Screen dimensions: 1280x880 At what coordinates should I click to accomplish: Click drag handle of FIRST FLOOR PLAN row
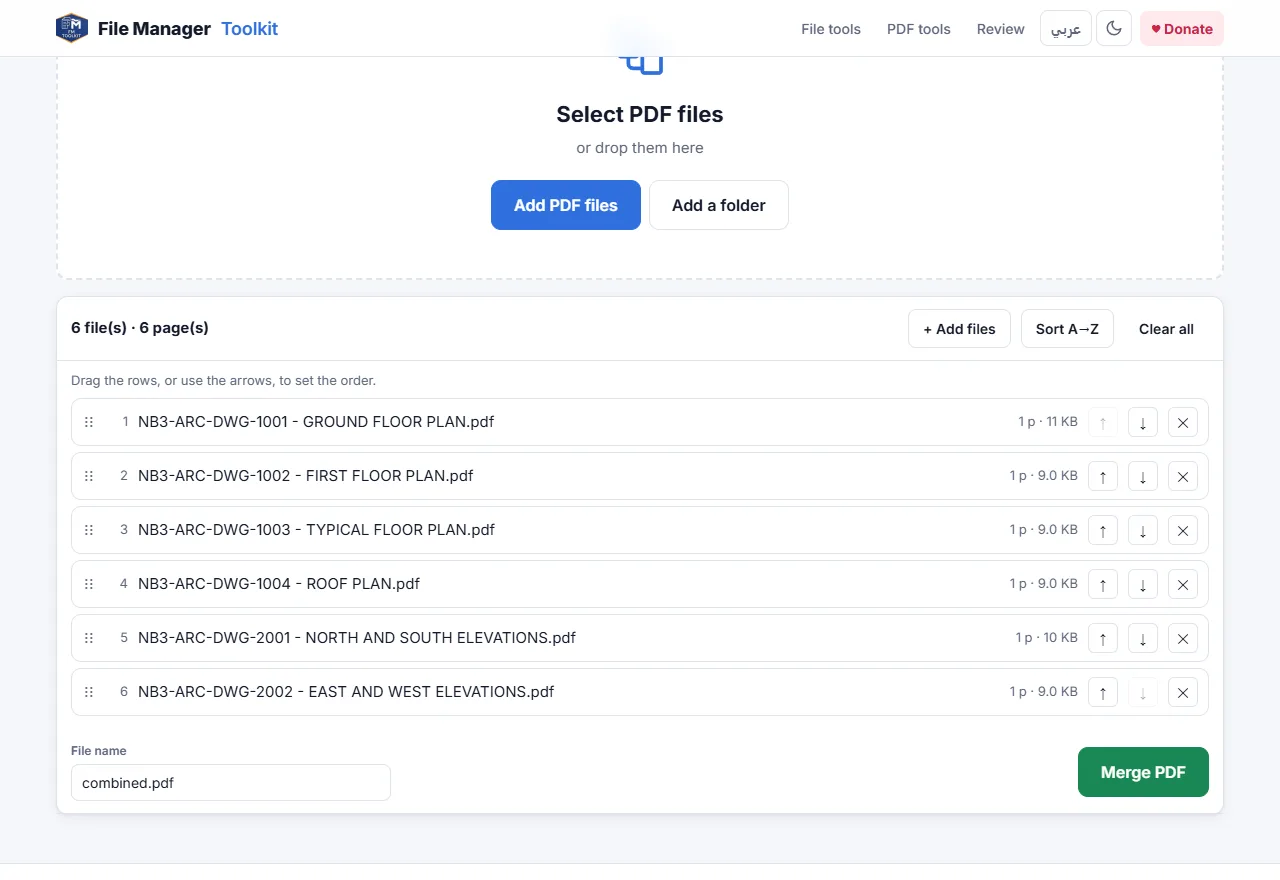(x=89, y=476)
